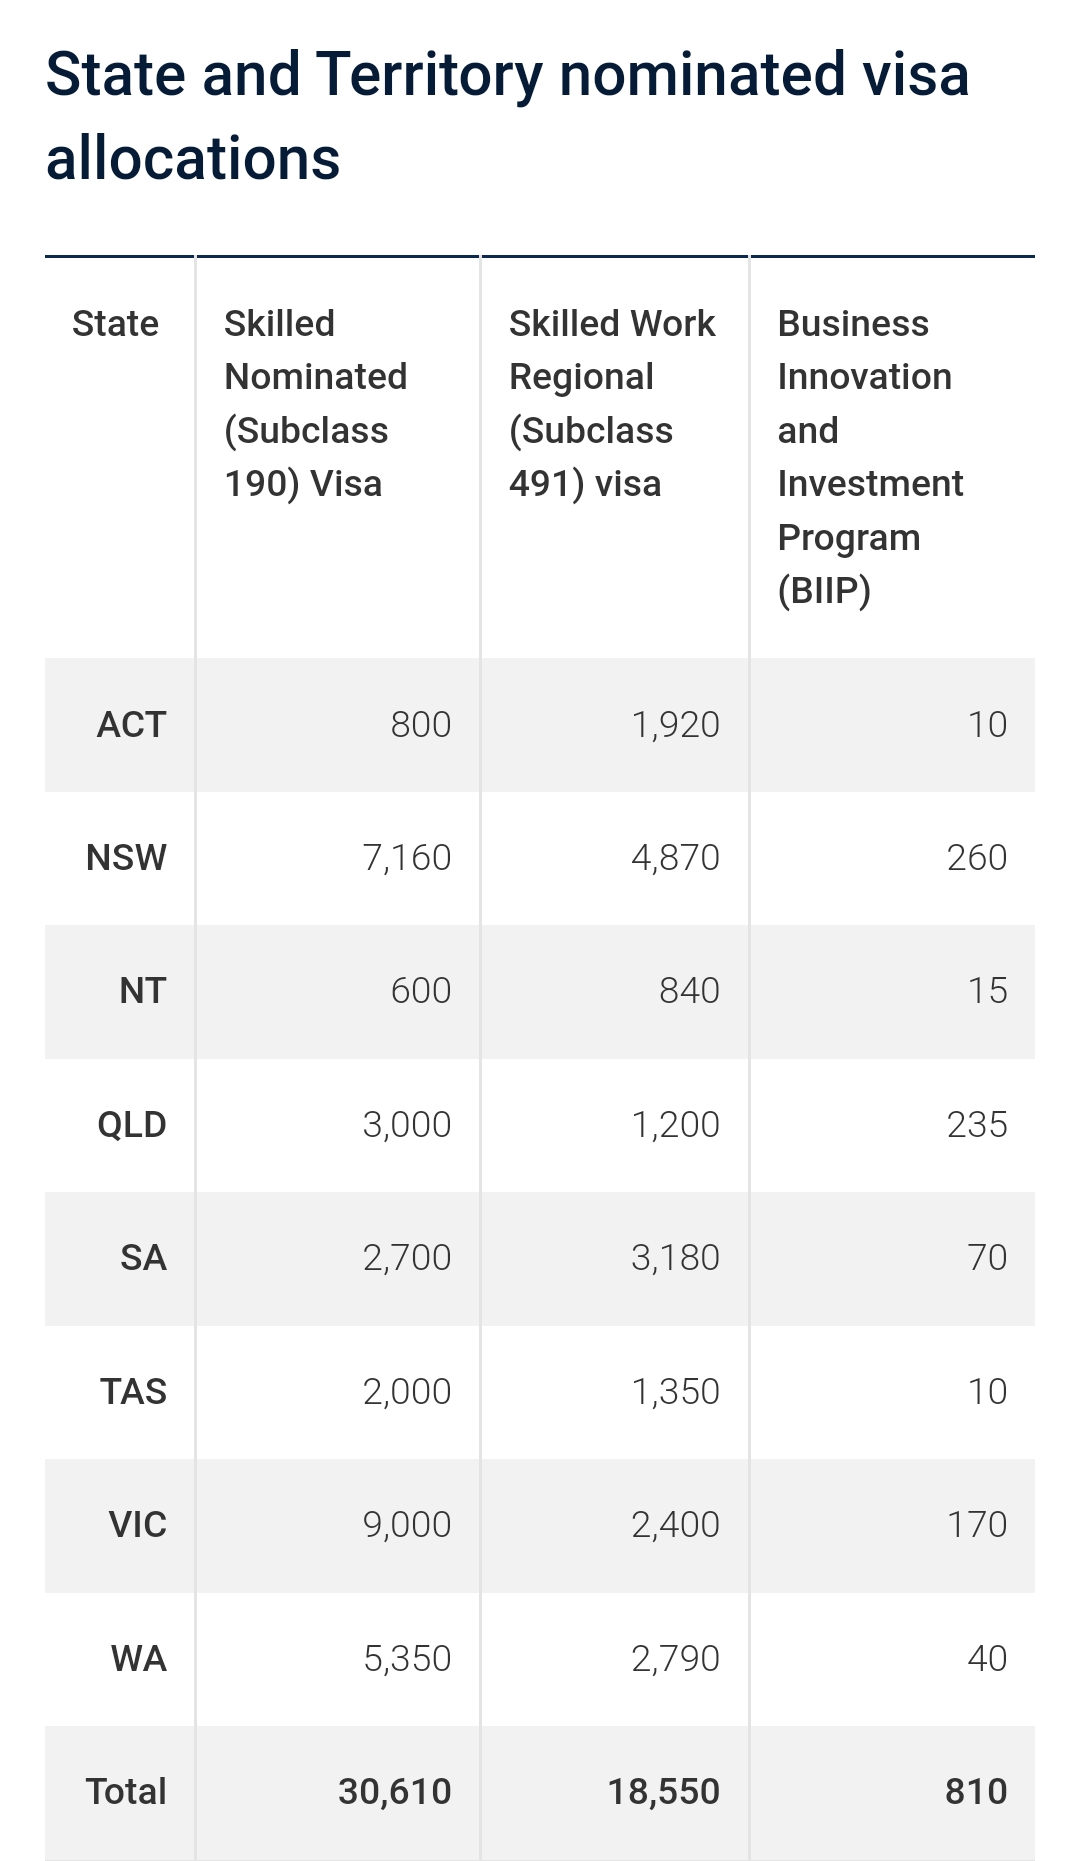1080x1861 pixels.
Task: Click the Skilled Work Regional (Subclass 491) header
Action: [x=611, y=403]
